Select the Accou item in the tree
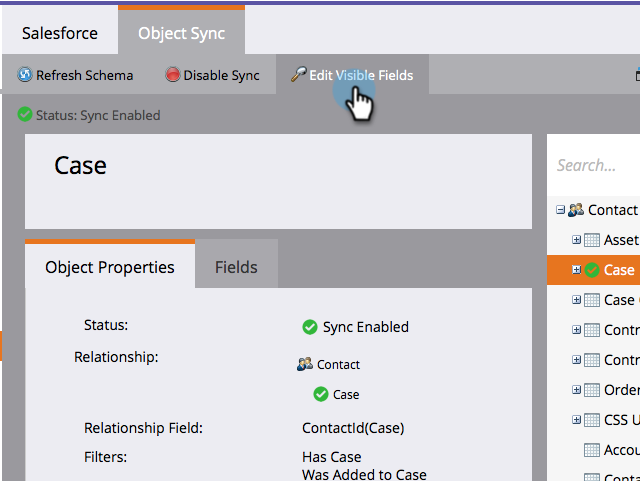This screenshot has width=641, height=481. click(620, 450)
